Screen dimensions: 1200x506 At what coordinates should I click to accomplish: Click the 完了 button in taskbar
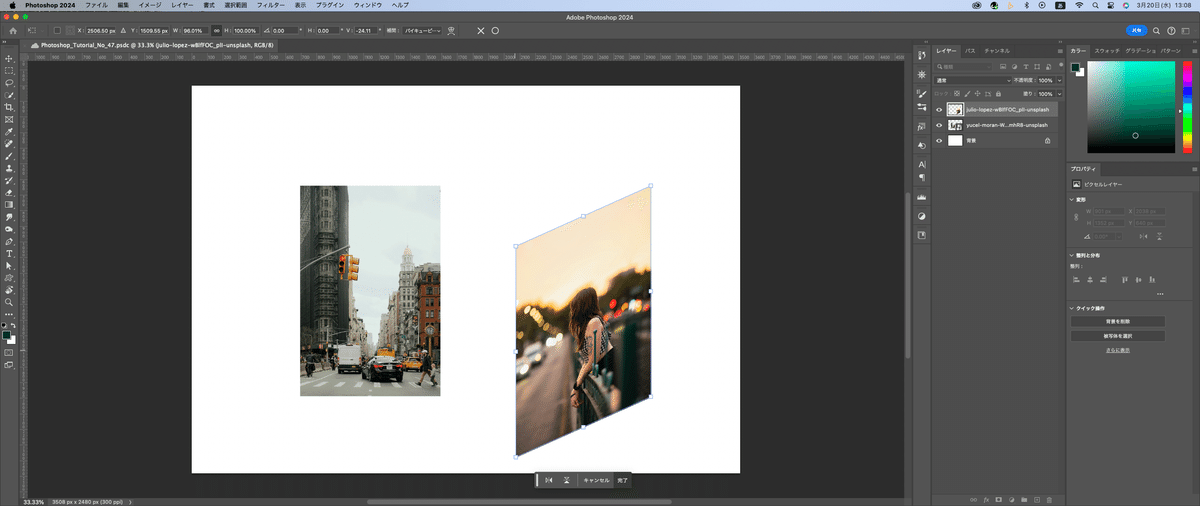(623, 480)
